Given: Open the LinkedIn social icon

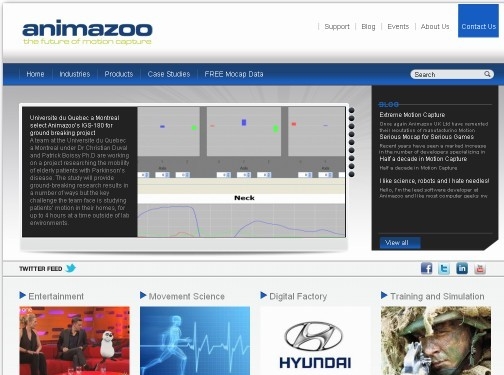Looking at the screenshot, I should (x=462, y=268).
